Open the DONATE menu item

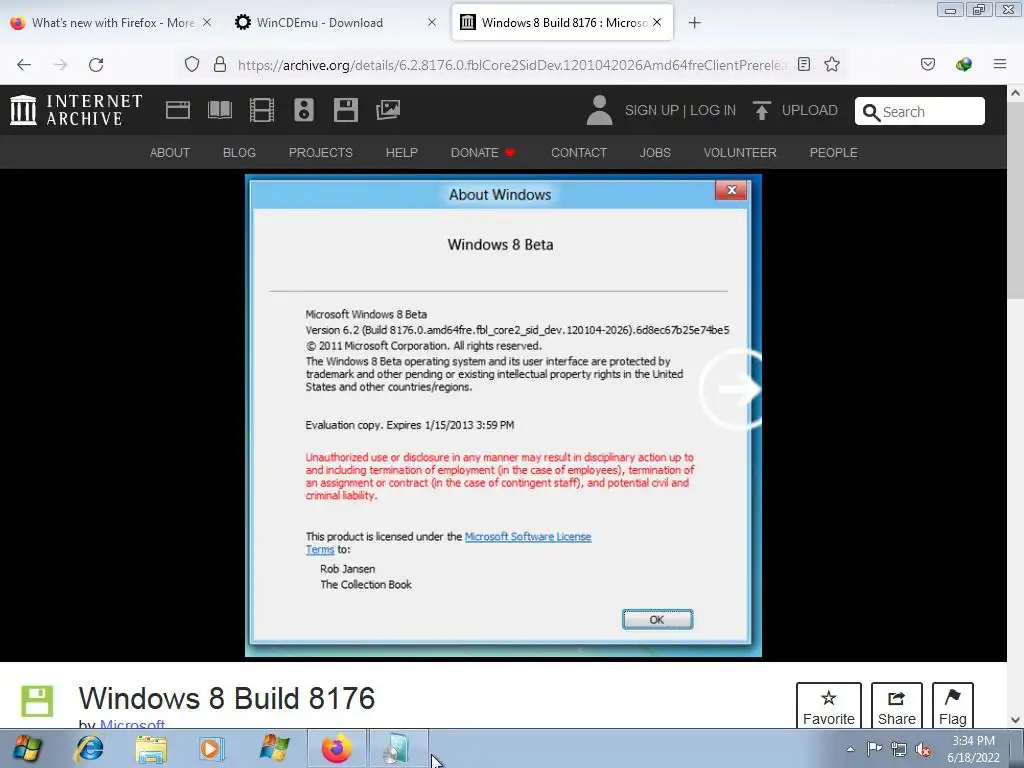point(483,153)
